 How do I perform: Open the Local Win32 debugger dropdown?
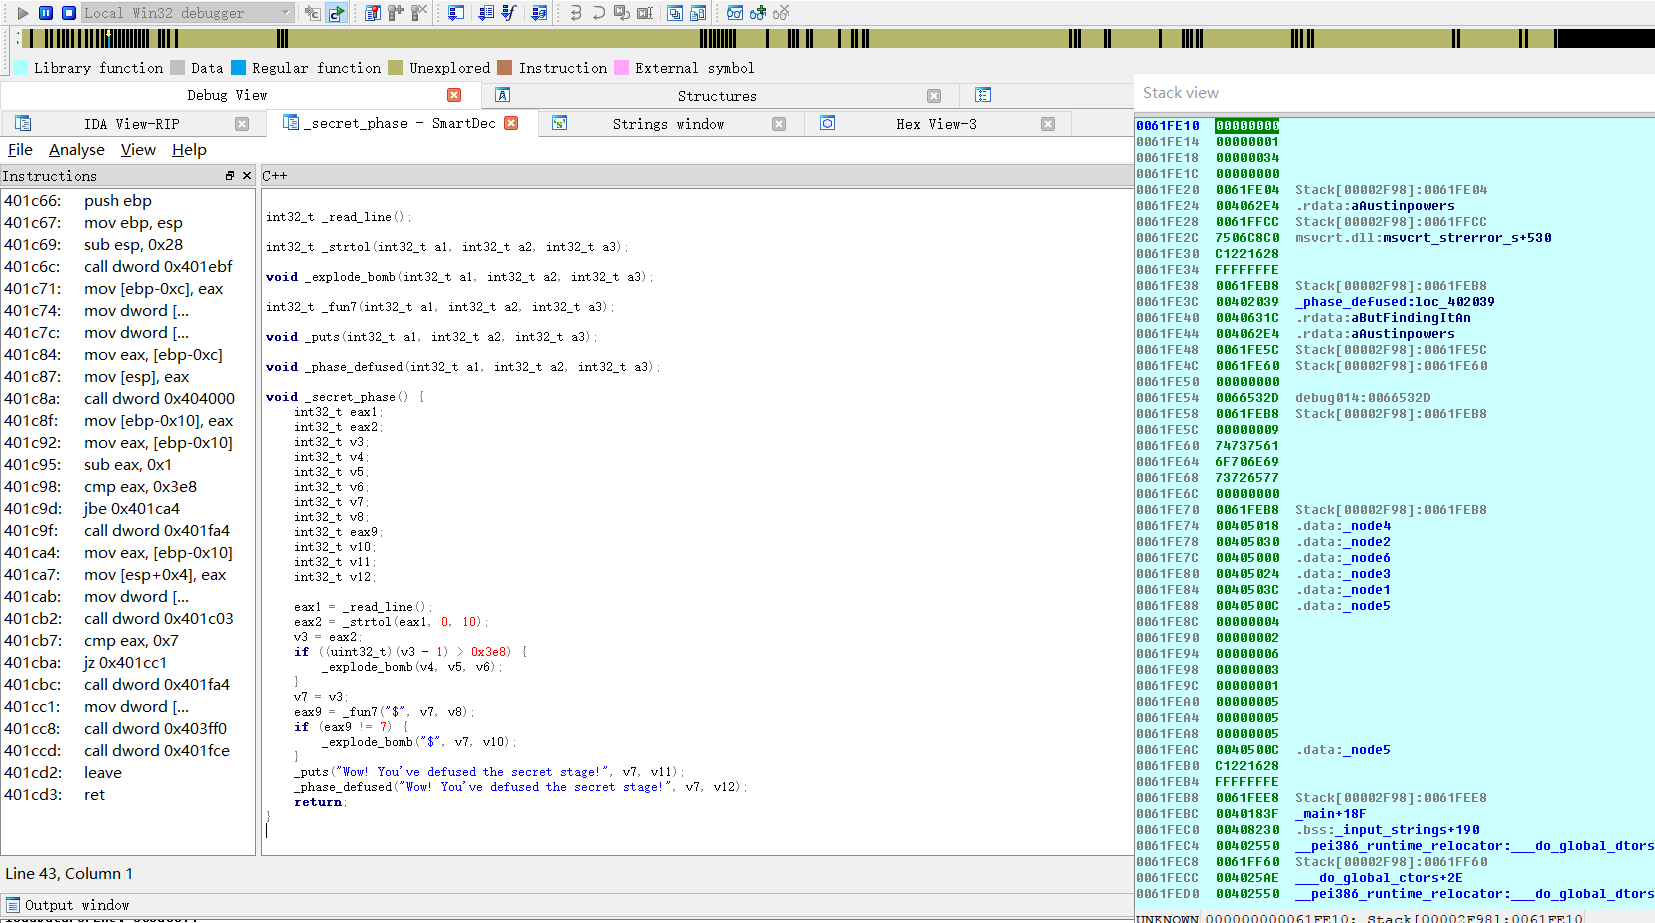click(285, 13)
